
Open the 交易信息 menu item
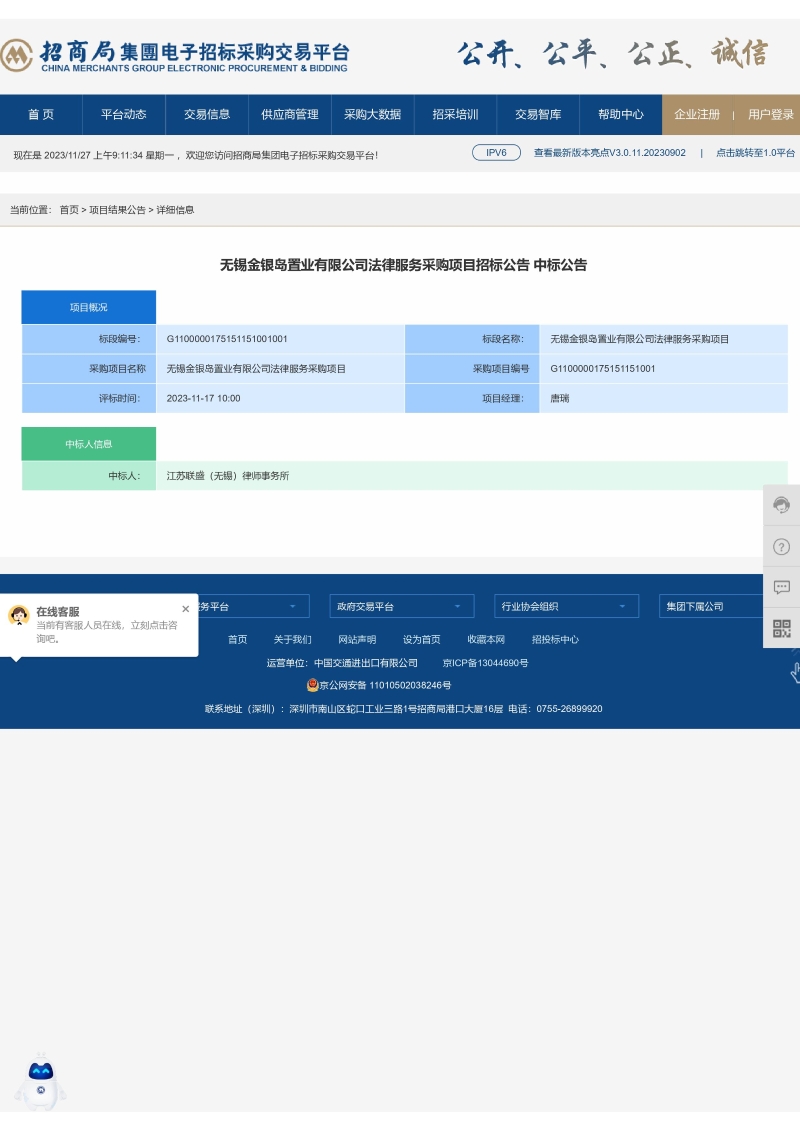click(207, 114)
